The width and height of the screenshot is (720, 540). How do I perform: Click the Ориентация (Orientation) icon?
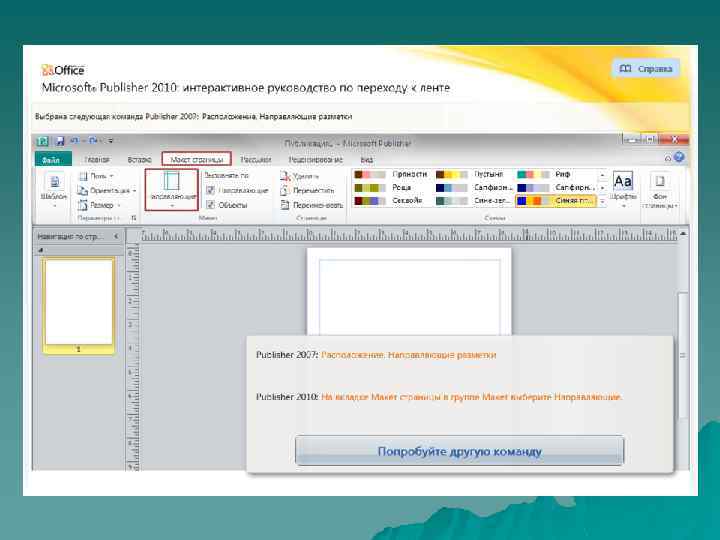[x=83, y=190]
